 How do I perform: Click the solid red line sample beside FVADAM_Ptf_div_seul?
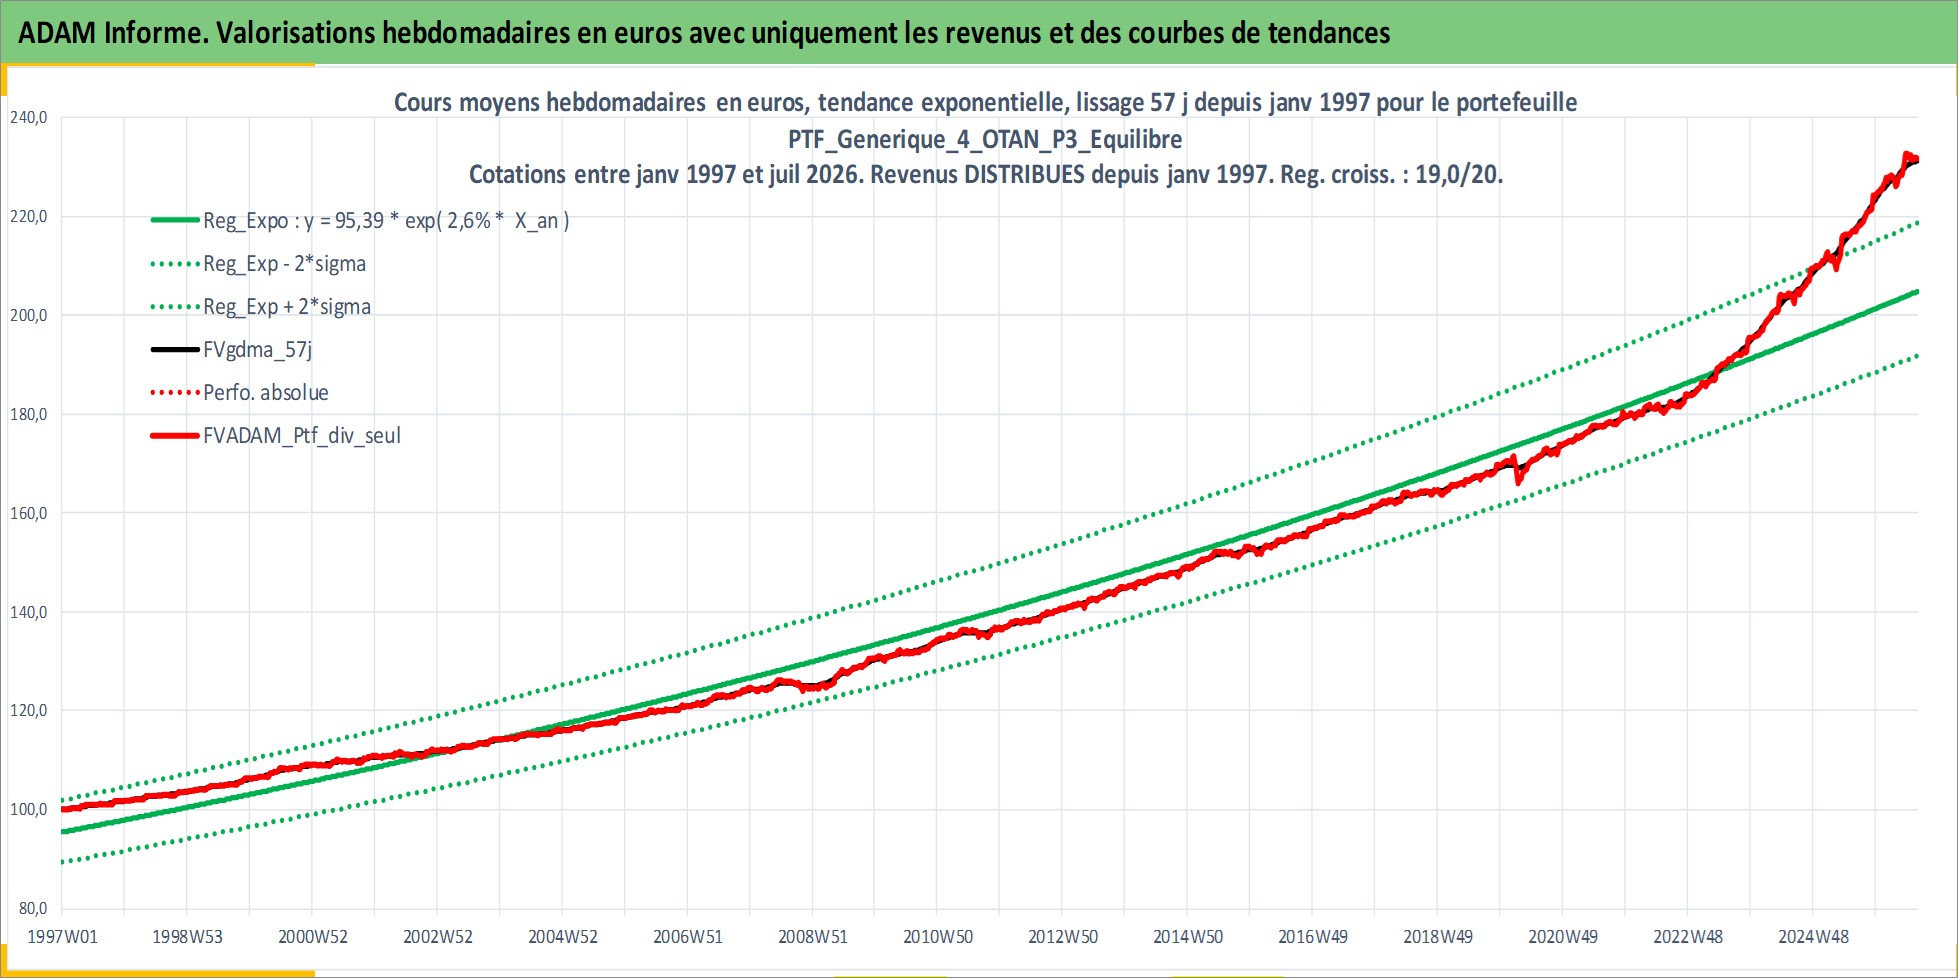(x=175, y=436)
